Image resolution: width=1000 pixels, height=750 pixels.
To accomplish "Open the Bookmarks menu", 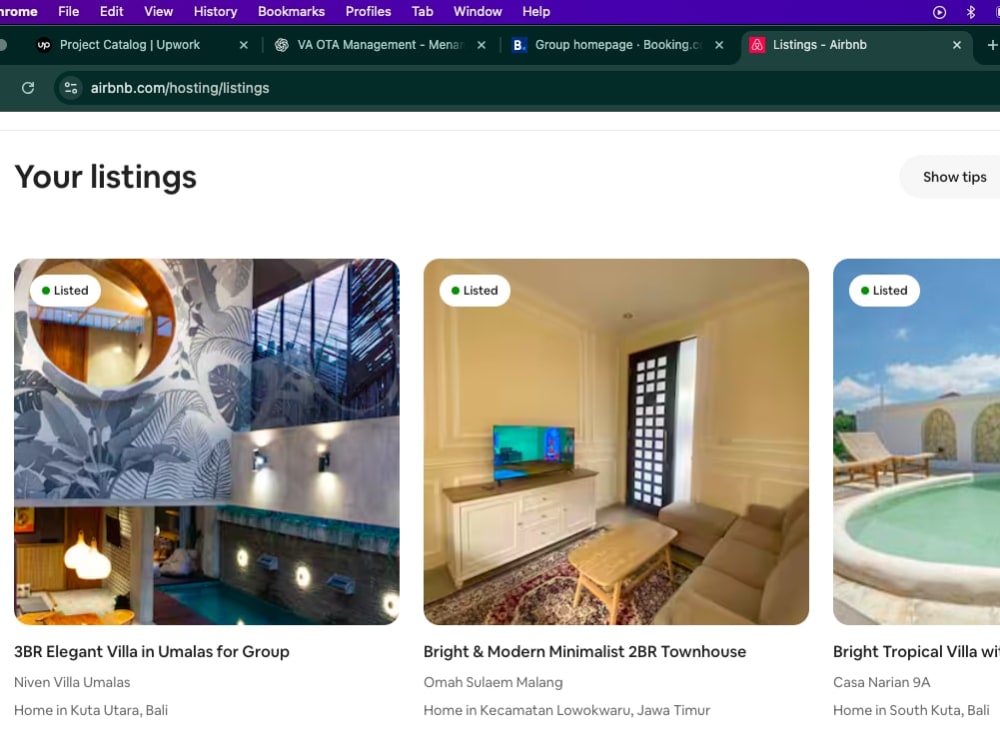I will pyautogui.click(x=291, y=11).
